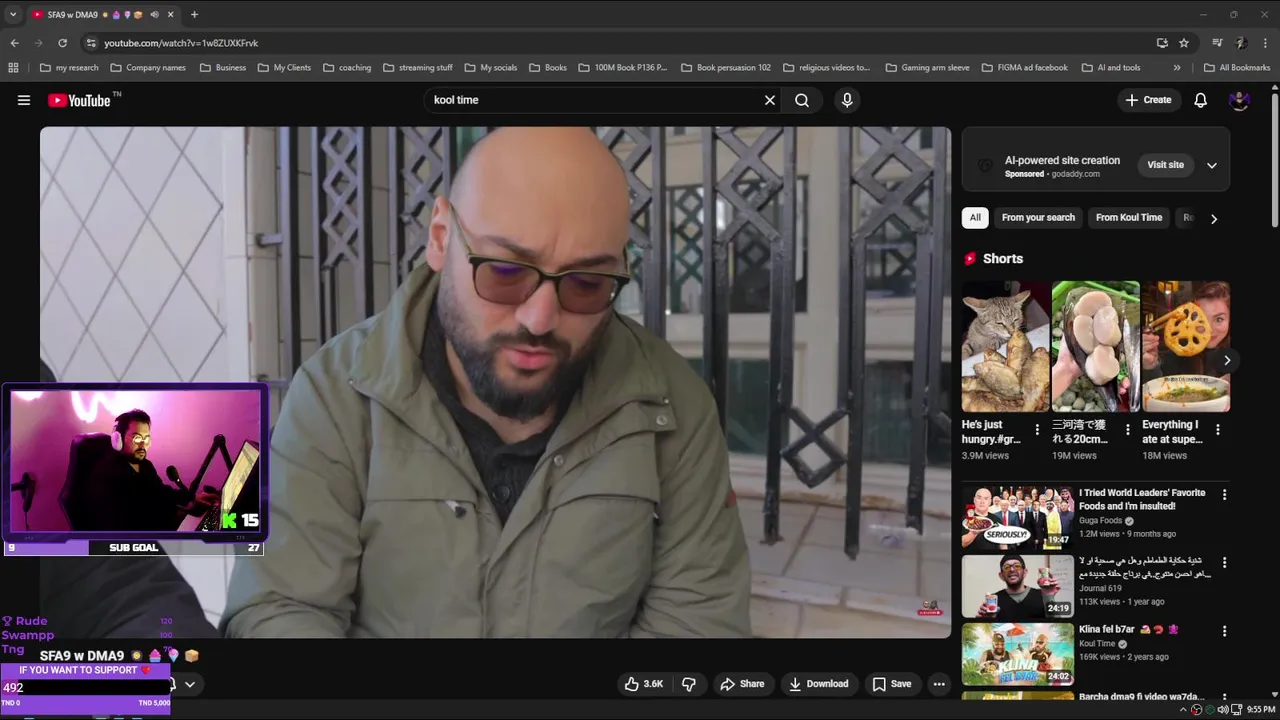This screenshot has width=1280, height=720.
Task: Open options for Journal 619 video
Action: pos(1224,562)
